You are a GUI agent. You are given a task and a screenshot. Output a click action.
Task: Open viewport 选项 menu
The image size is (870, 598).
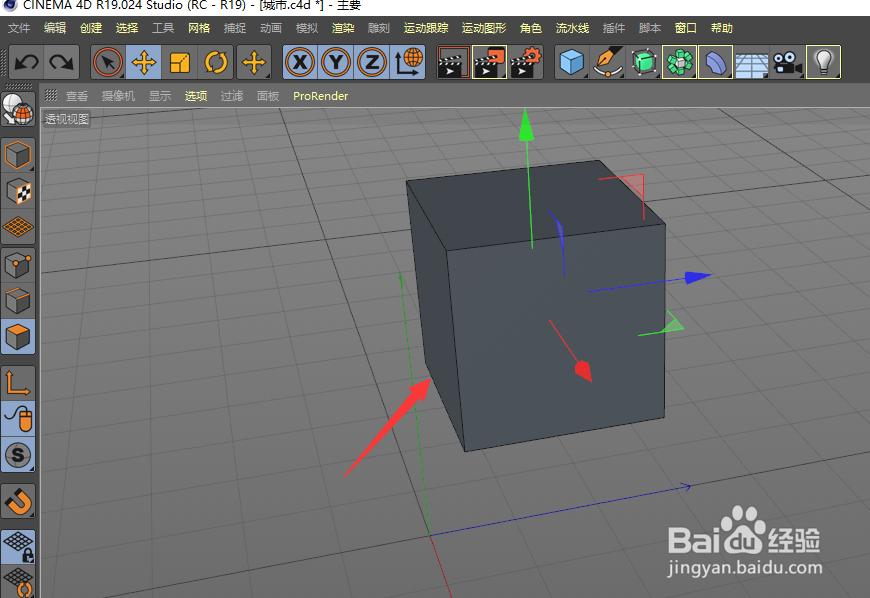tap(196, 96)
